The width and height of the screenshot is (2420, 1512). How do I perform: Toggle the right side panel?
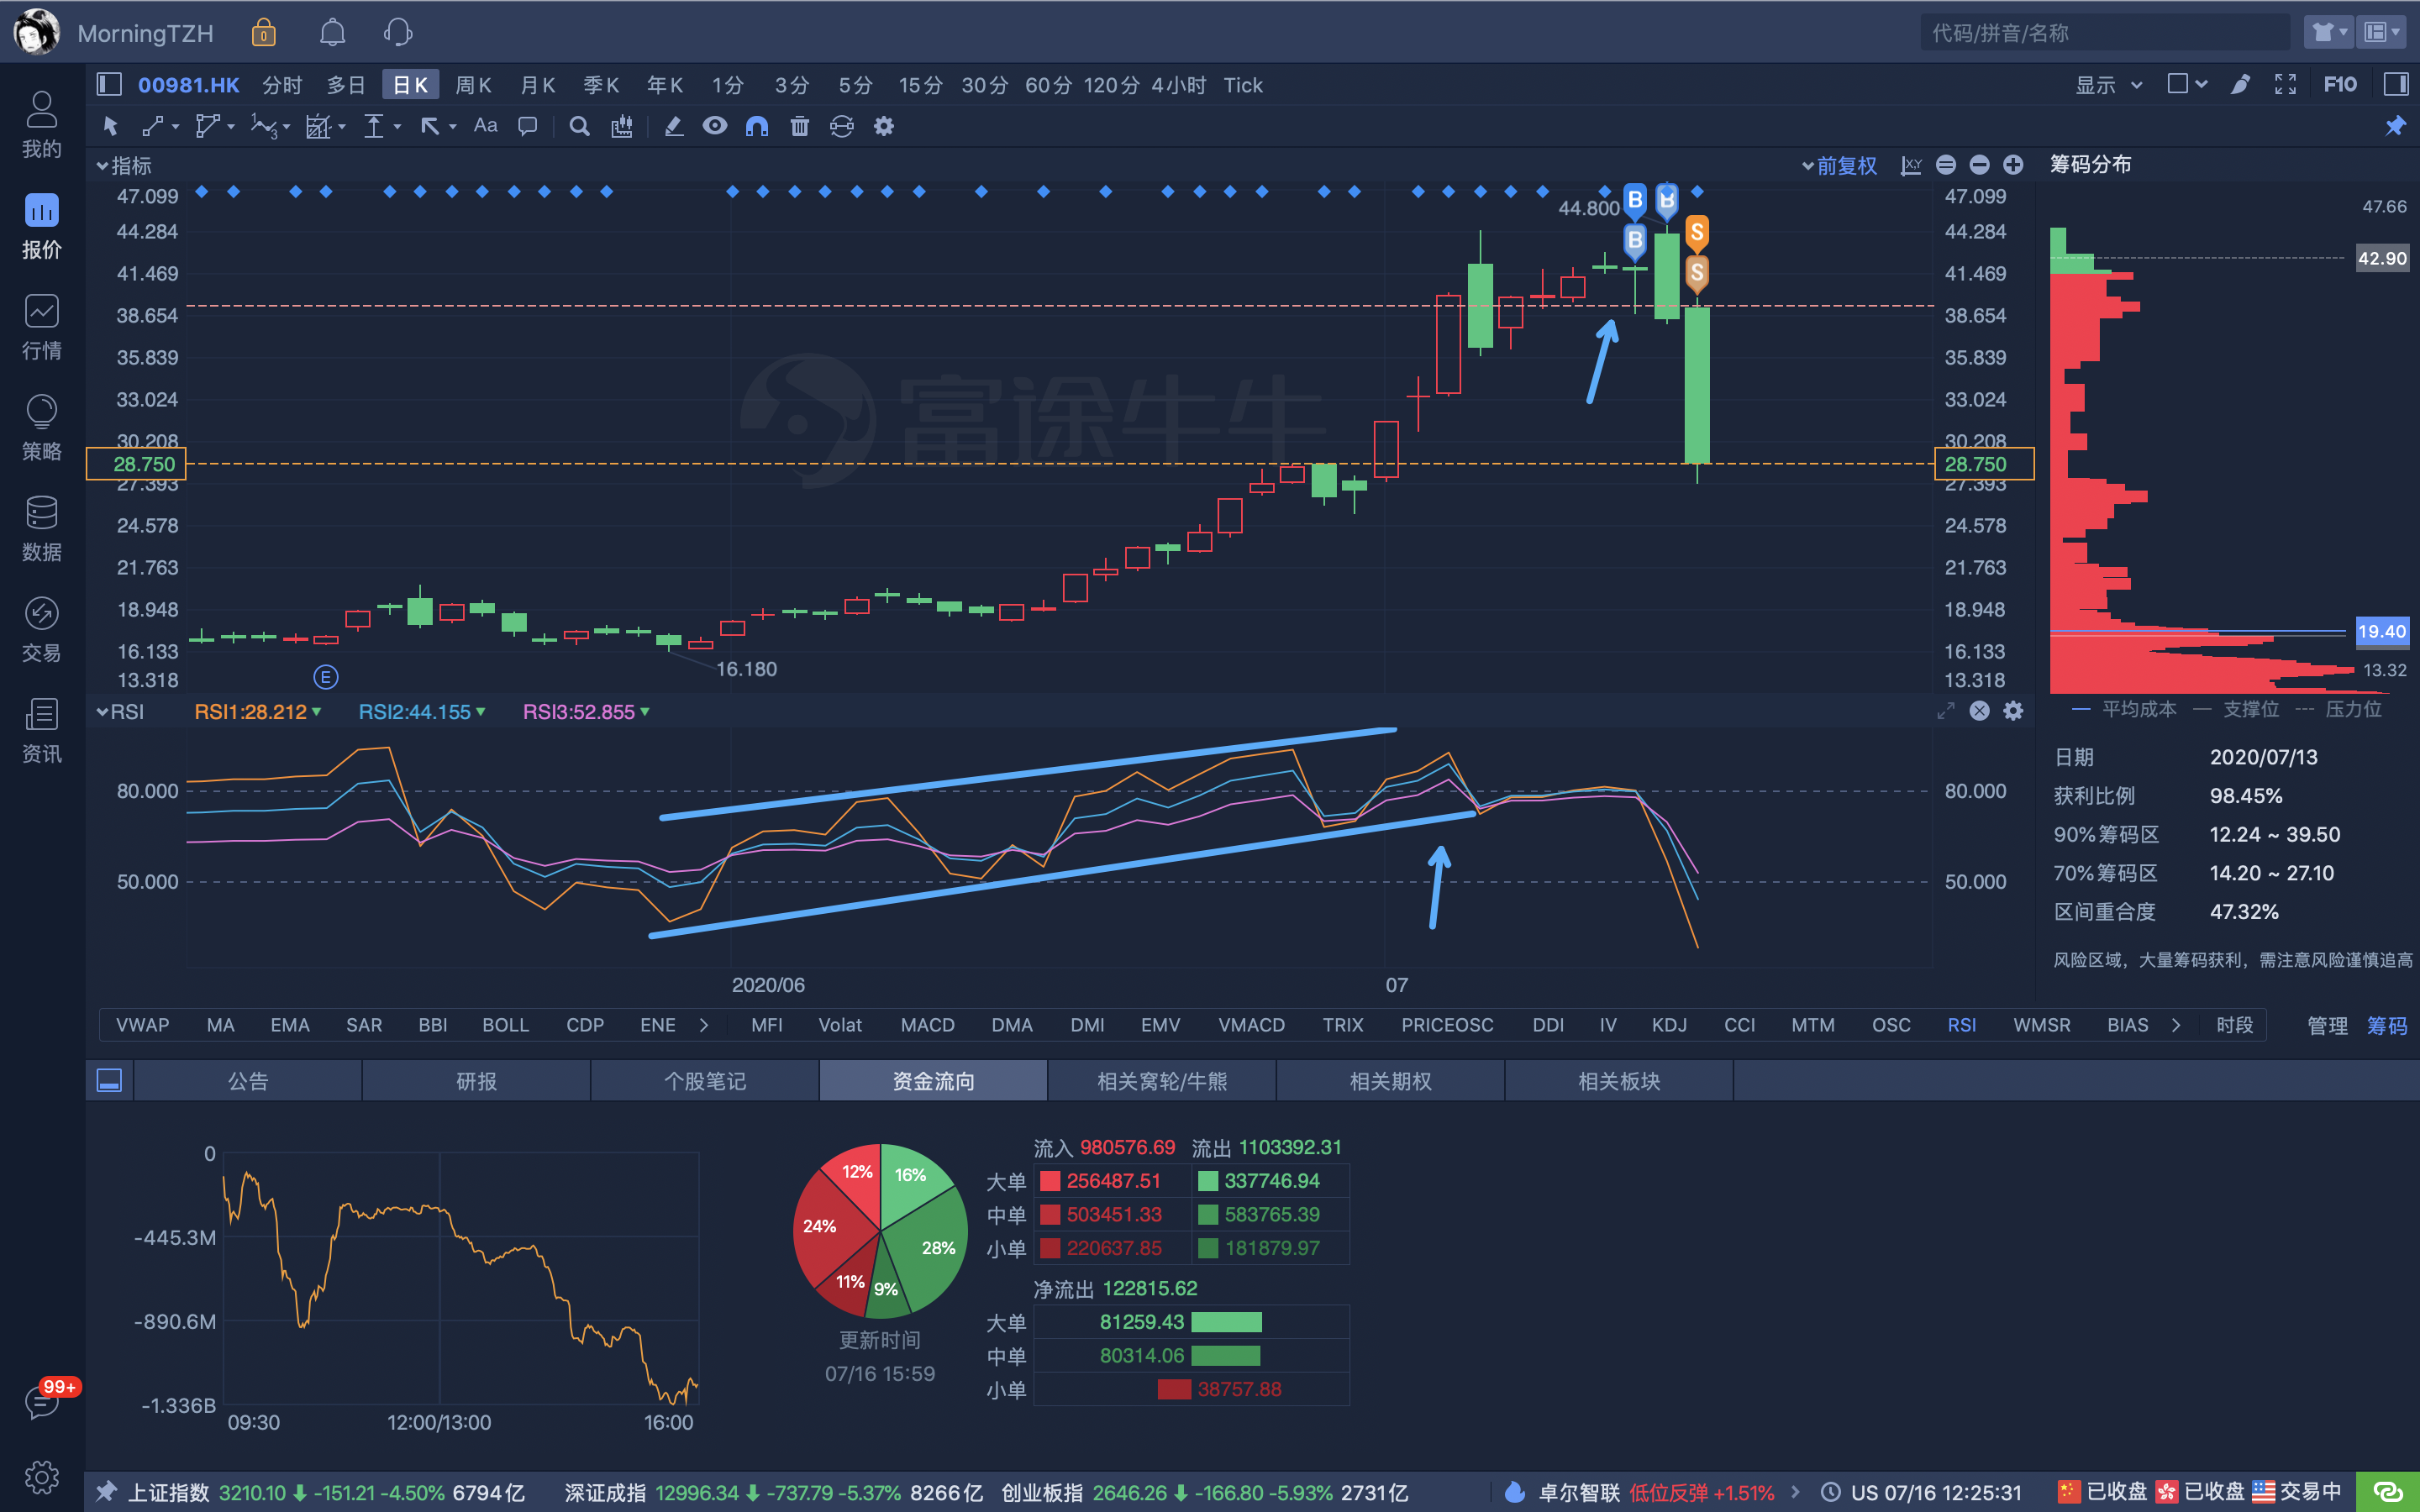[x=2395, y=84]
